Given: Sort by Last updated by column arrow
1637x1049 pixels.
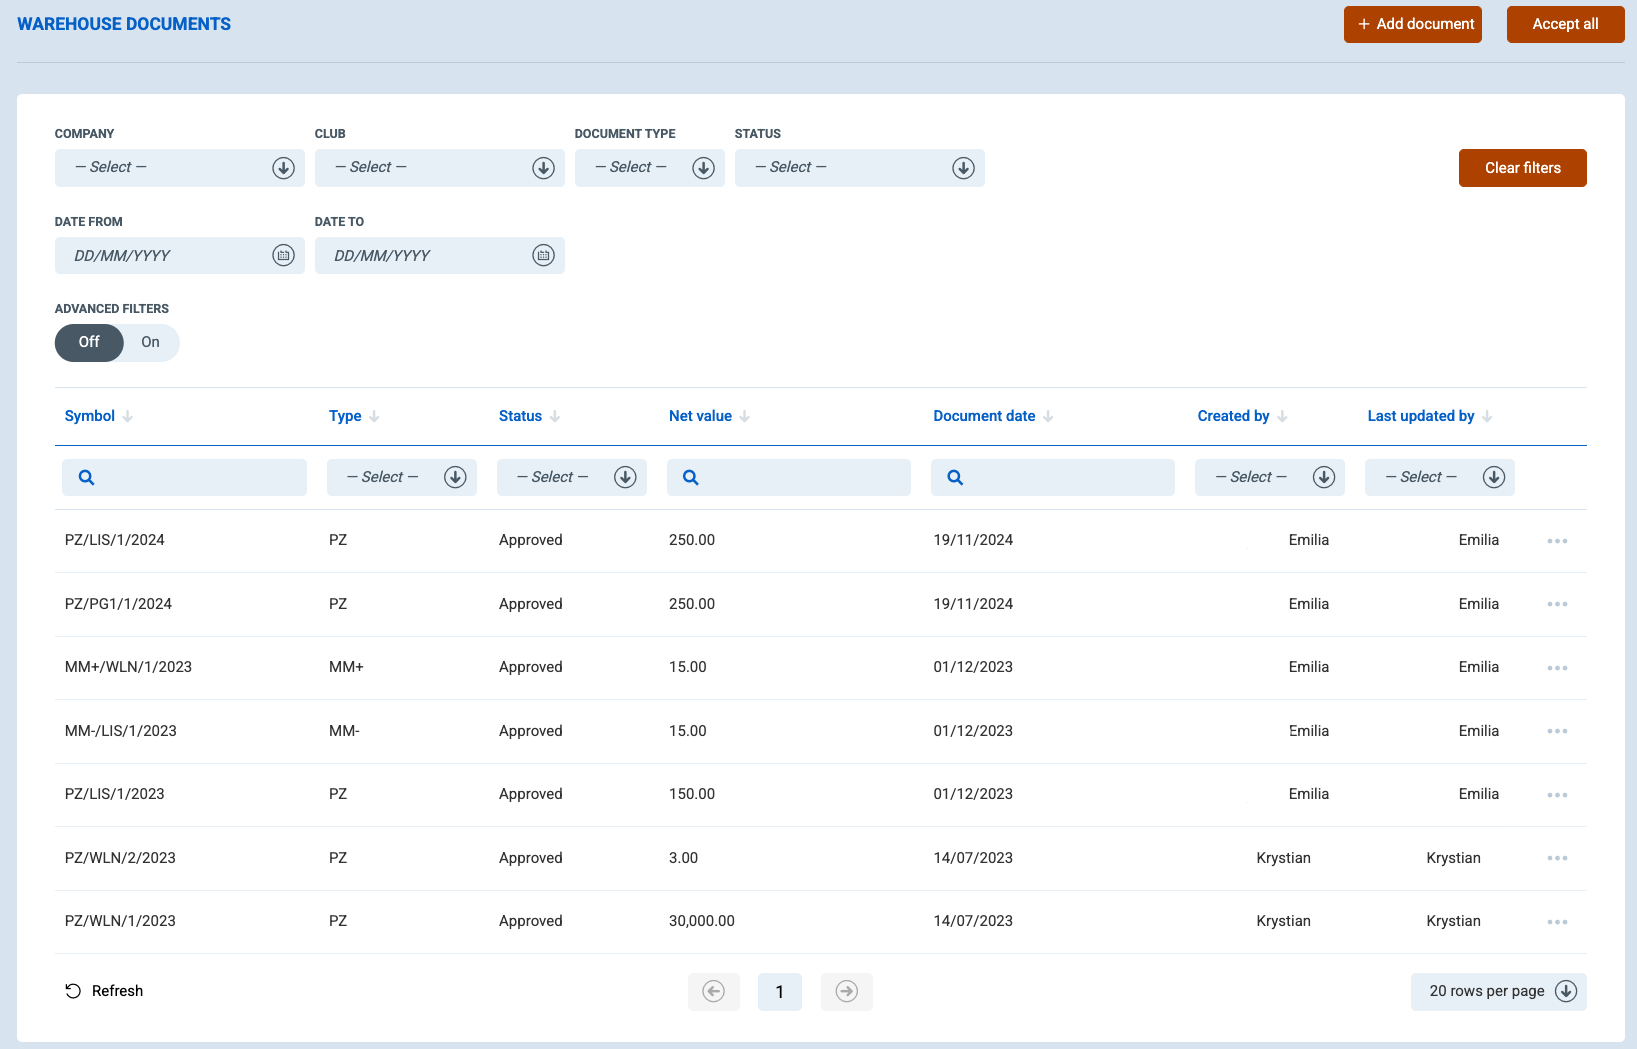Looking at the screenshot, I should click(1487, 417).
